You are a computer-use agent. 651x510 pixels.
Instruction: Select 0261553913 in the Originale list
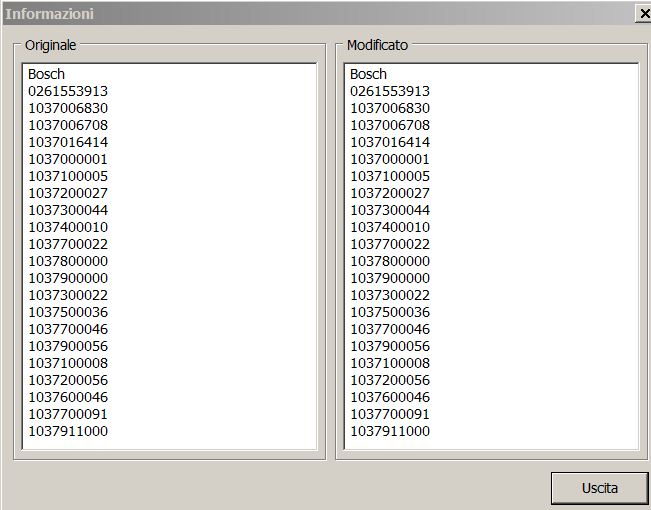coord(68,91)
